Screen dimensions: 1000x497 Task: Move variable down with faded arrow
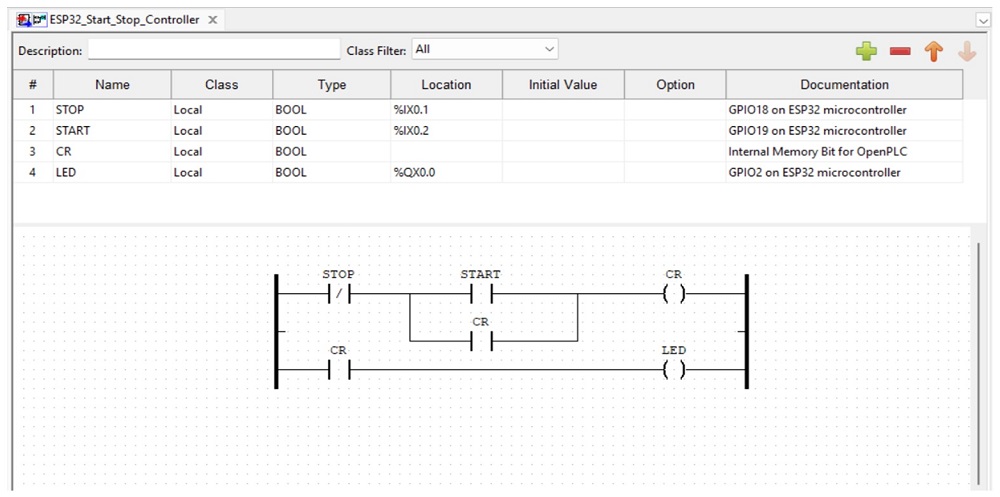tap(967, 51)
